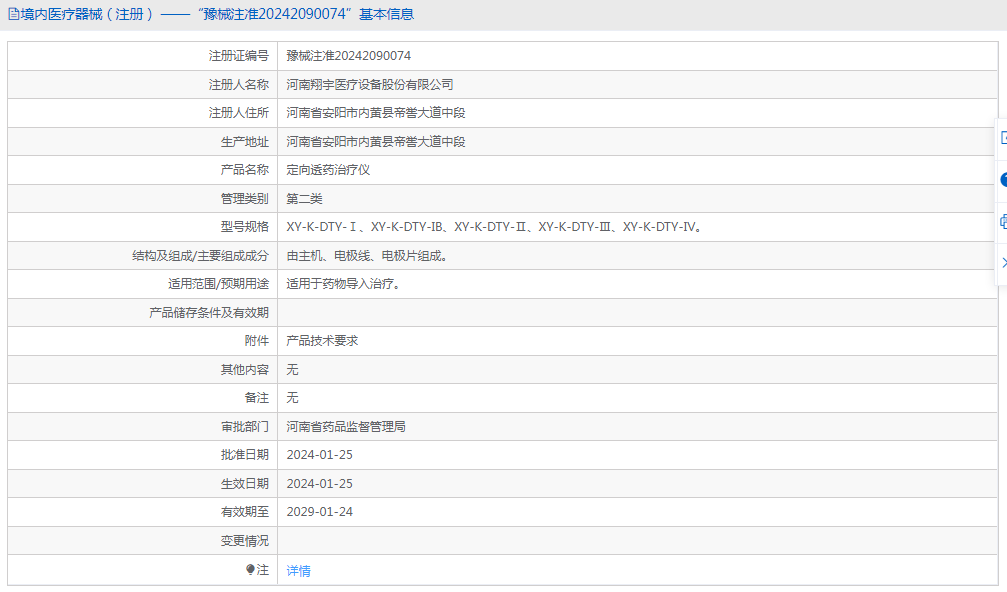
Task: Click the 附件 row label
Action: 257,341
